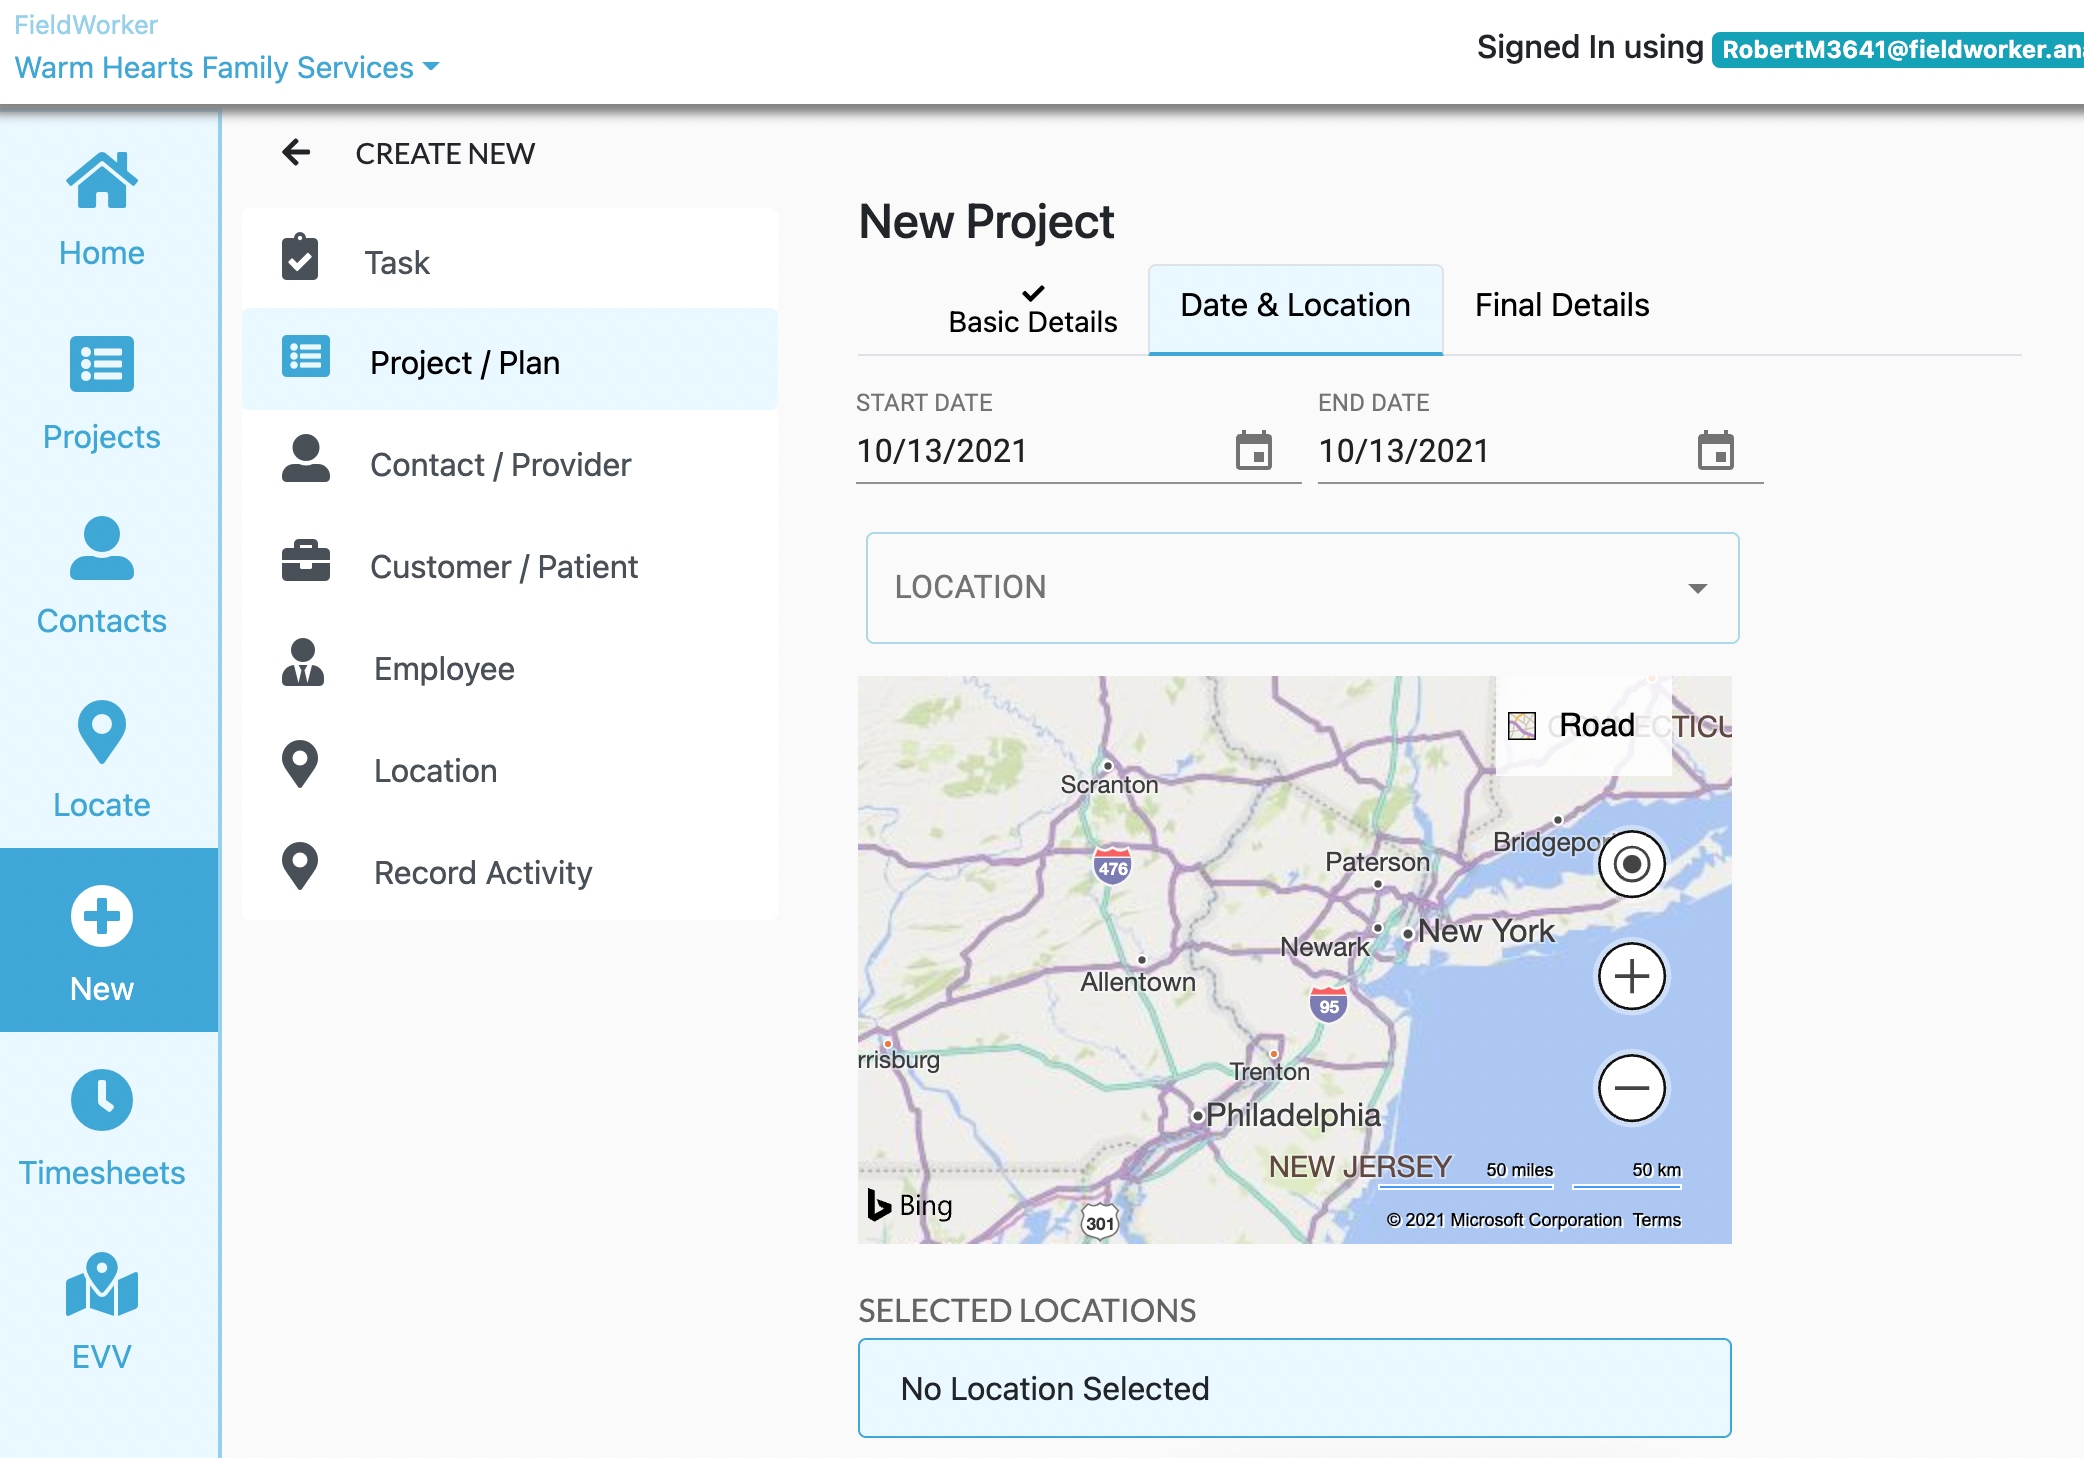Open Warm Hearts Family Services dropdown
2084x1458 pixels.
(227, 67)
